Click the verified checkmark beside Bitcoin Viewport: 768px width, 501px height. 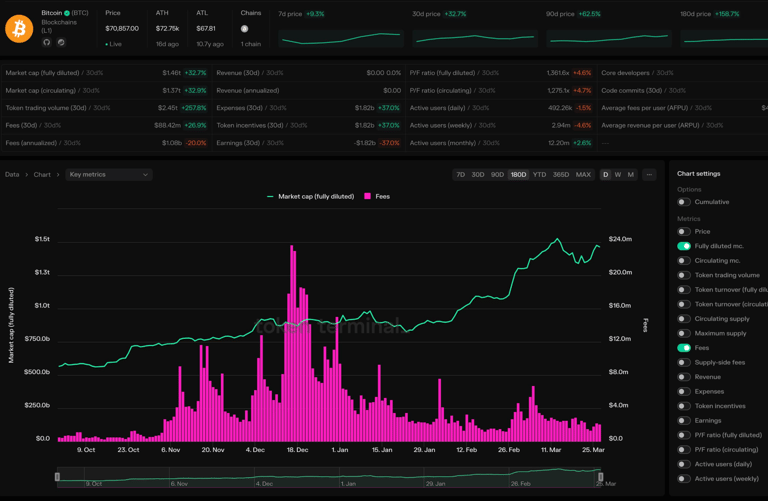[67, 13]
